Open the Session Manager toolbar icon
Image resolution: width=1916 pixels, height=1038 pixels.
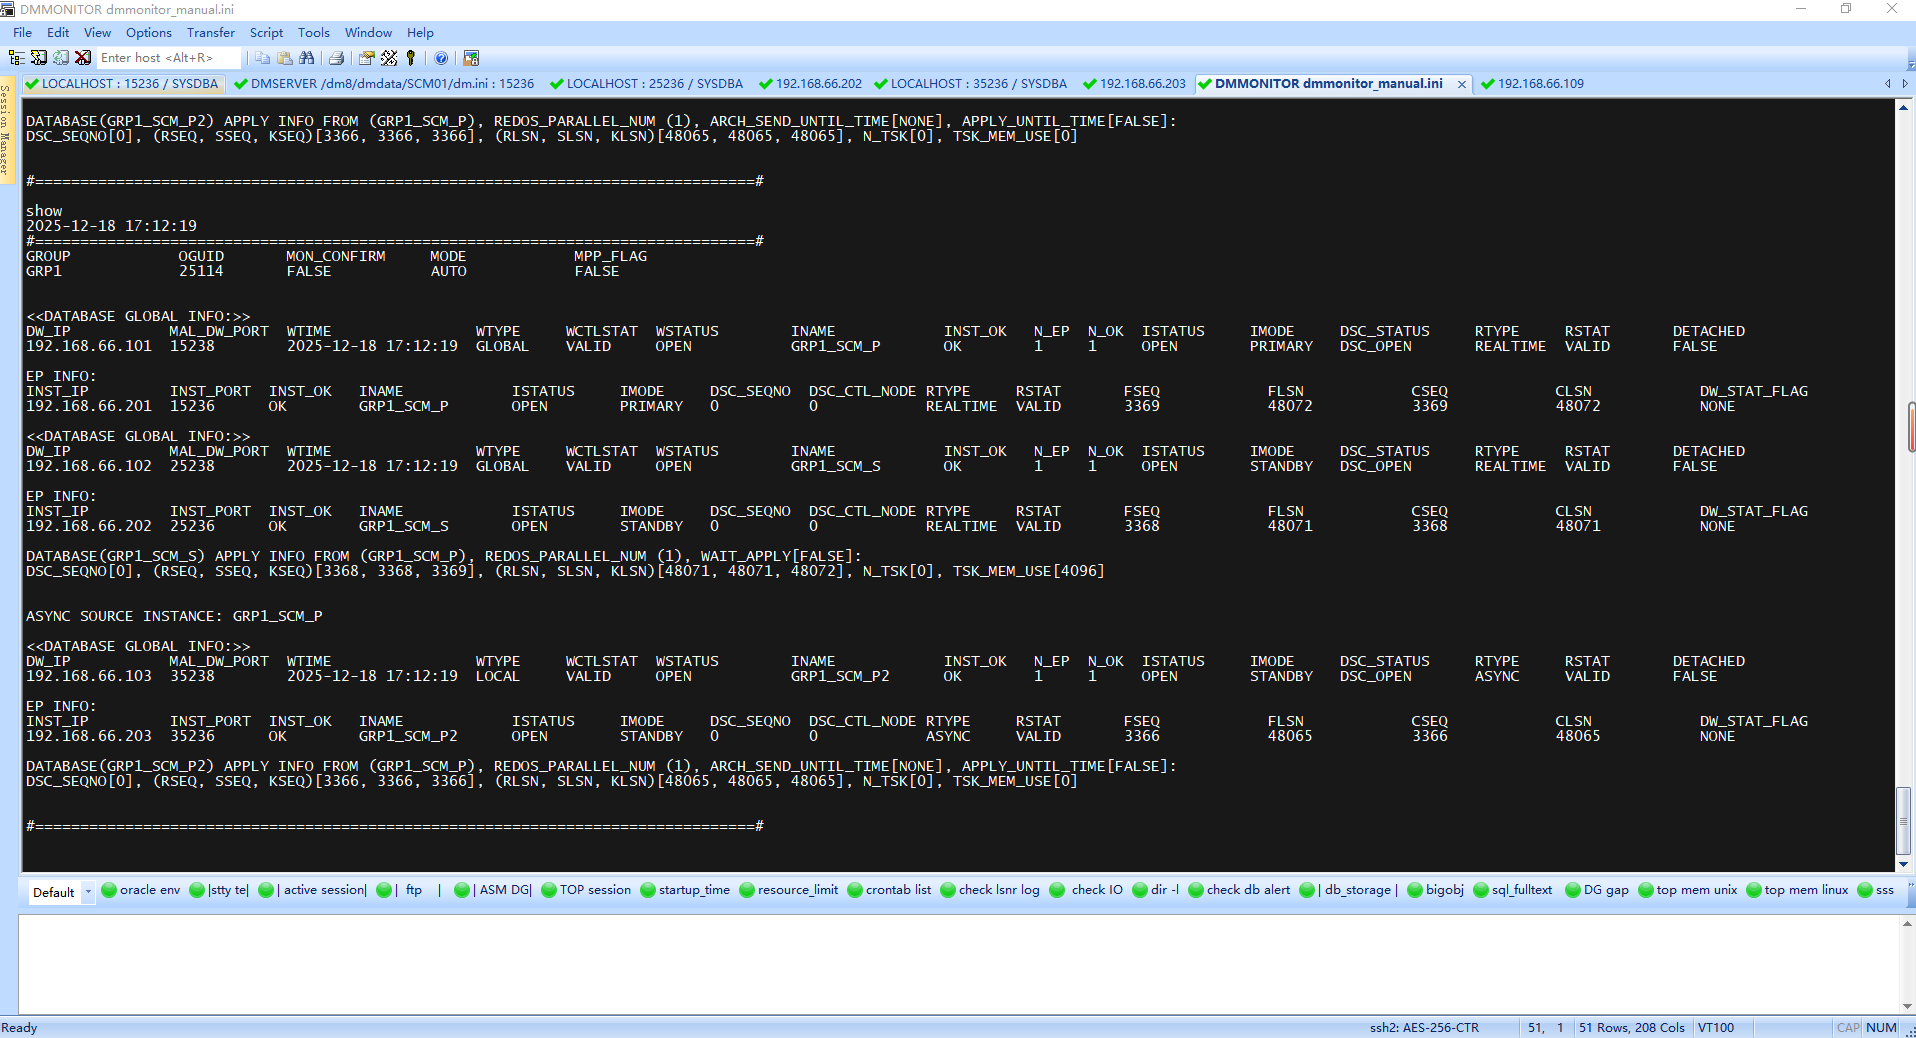pyautogui.click(x=16, y=58)
